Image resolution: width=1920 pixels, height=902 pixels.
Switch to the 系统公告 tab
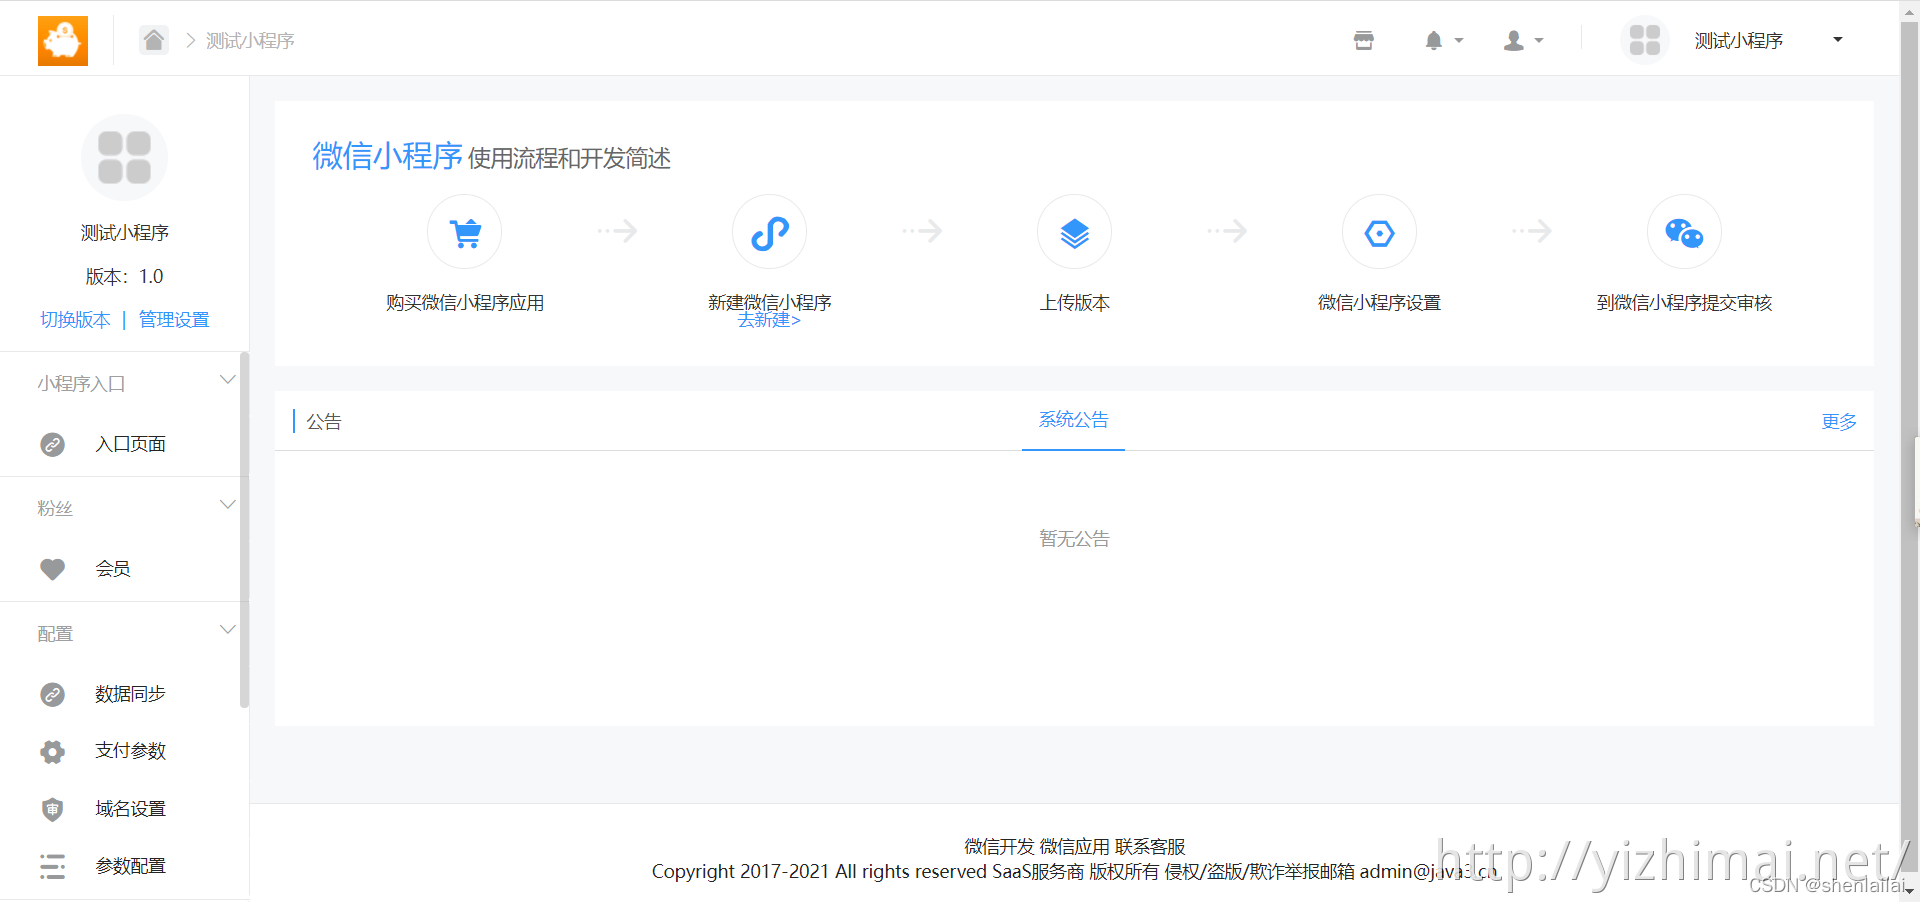pos(1073,420)
